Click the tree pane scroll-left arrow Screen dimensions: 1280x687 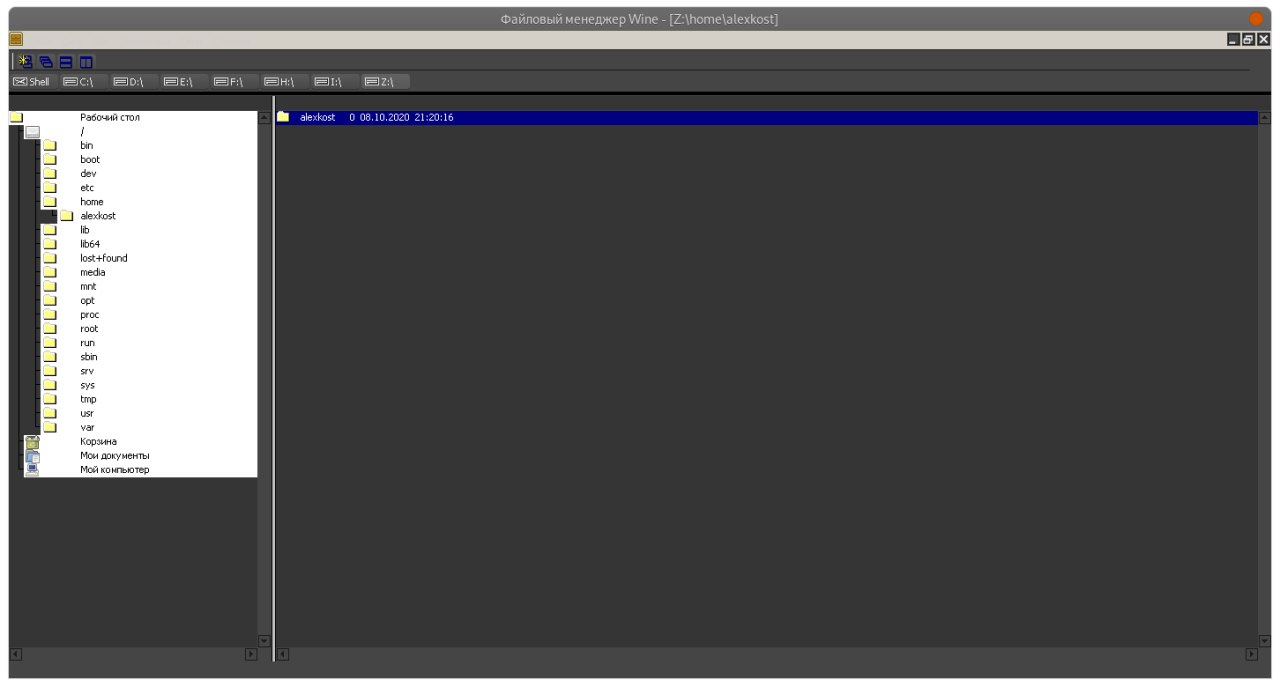click(x=15, y=654)
